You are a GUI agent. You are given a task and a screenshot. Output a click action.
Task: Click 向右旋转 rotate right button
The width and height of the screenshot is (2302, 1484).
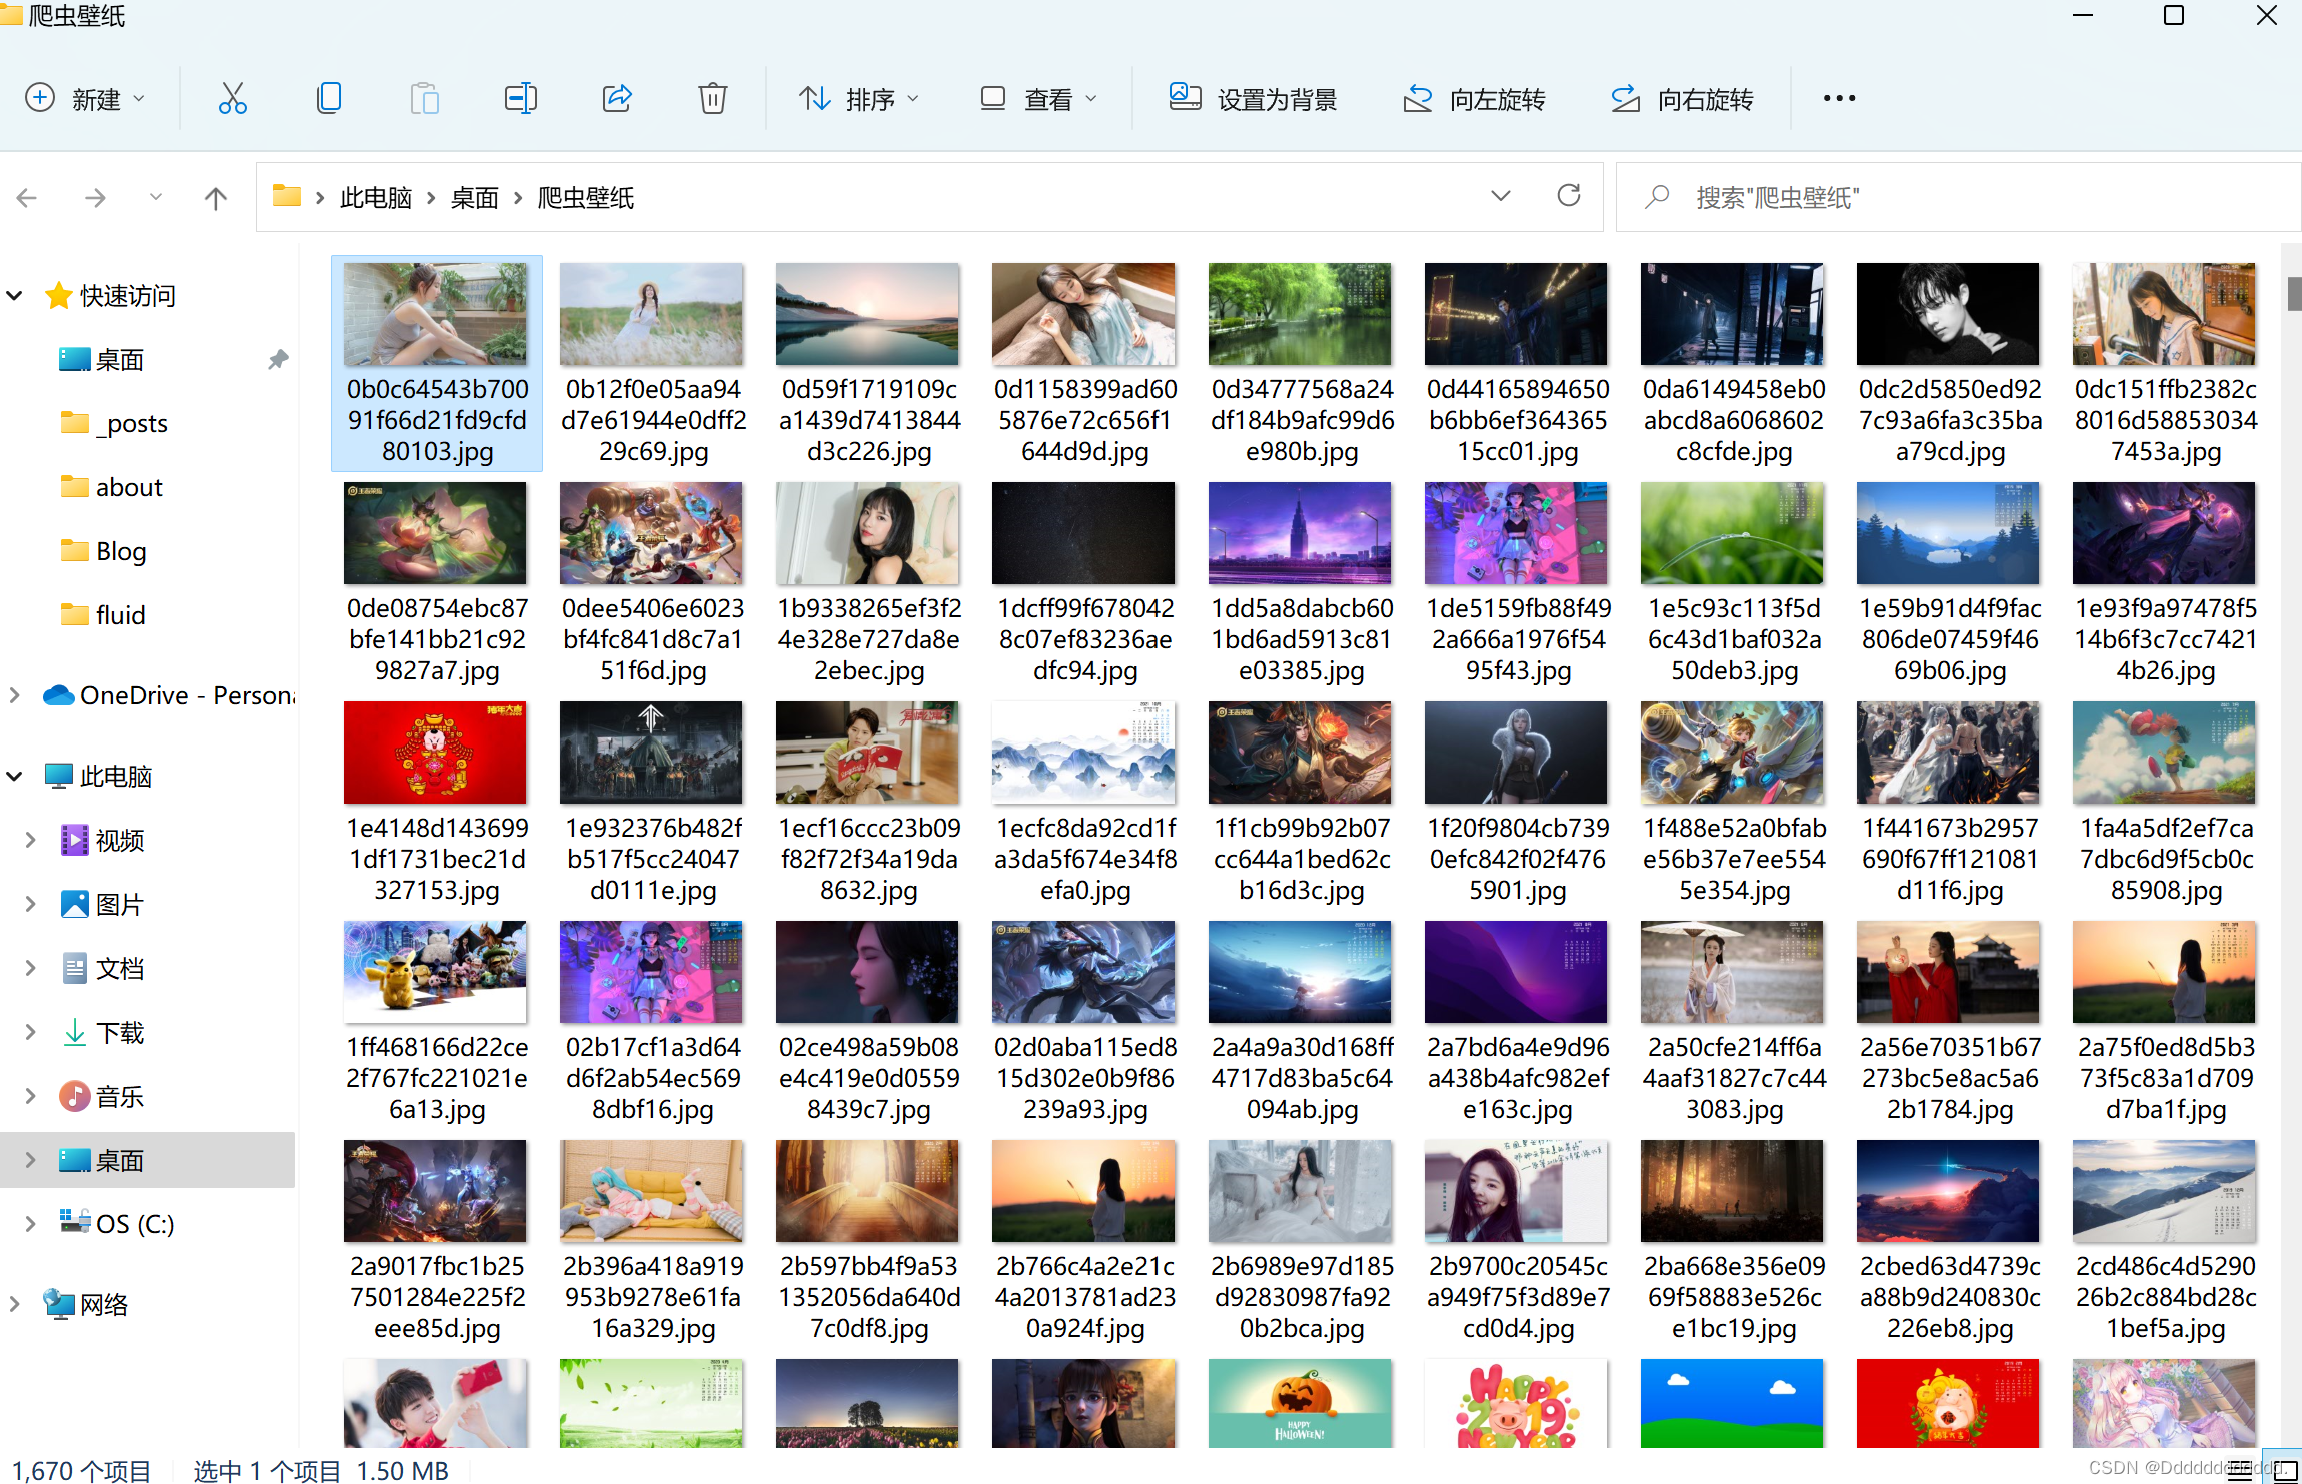coord(1682,99)
